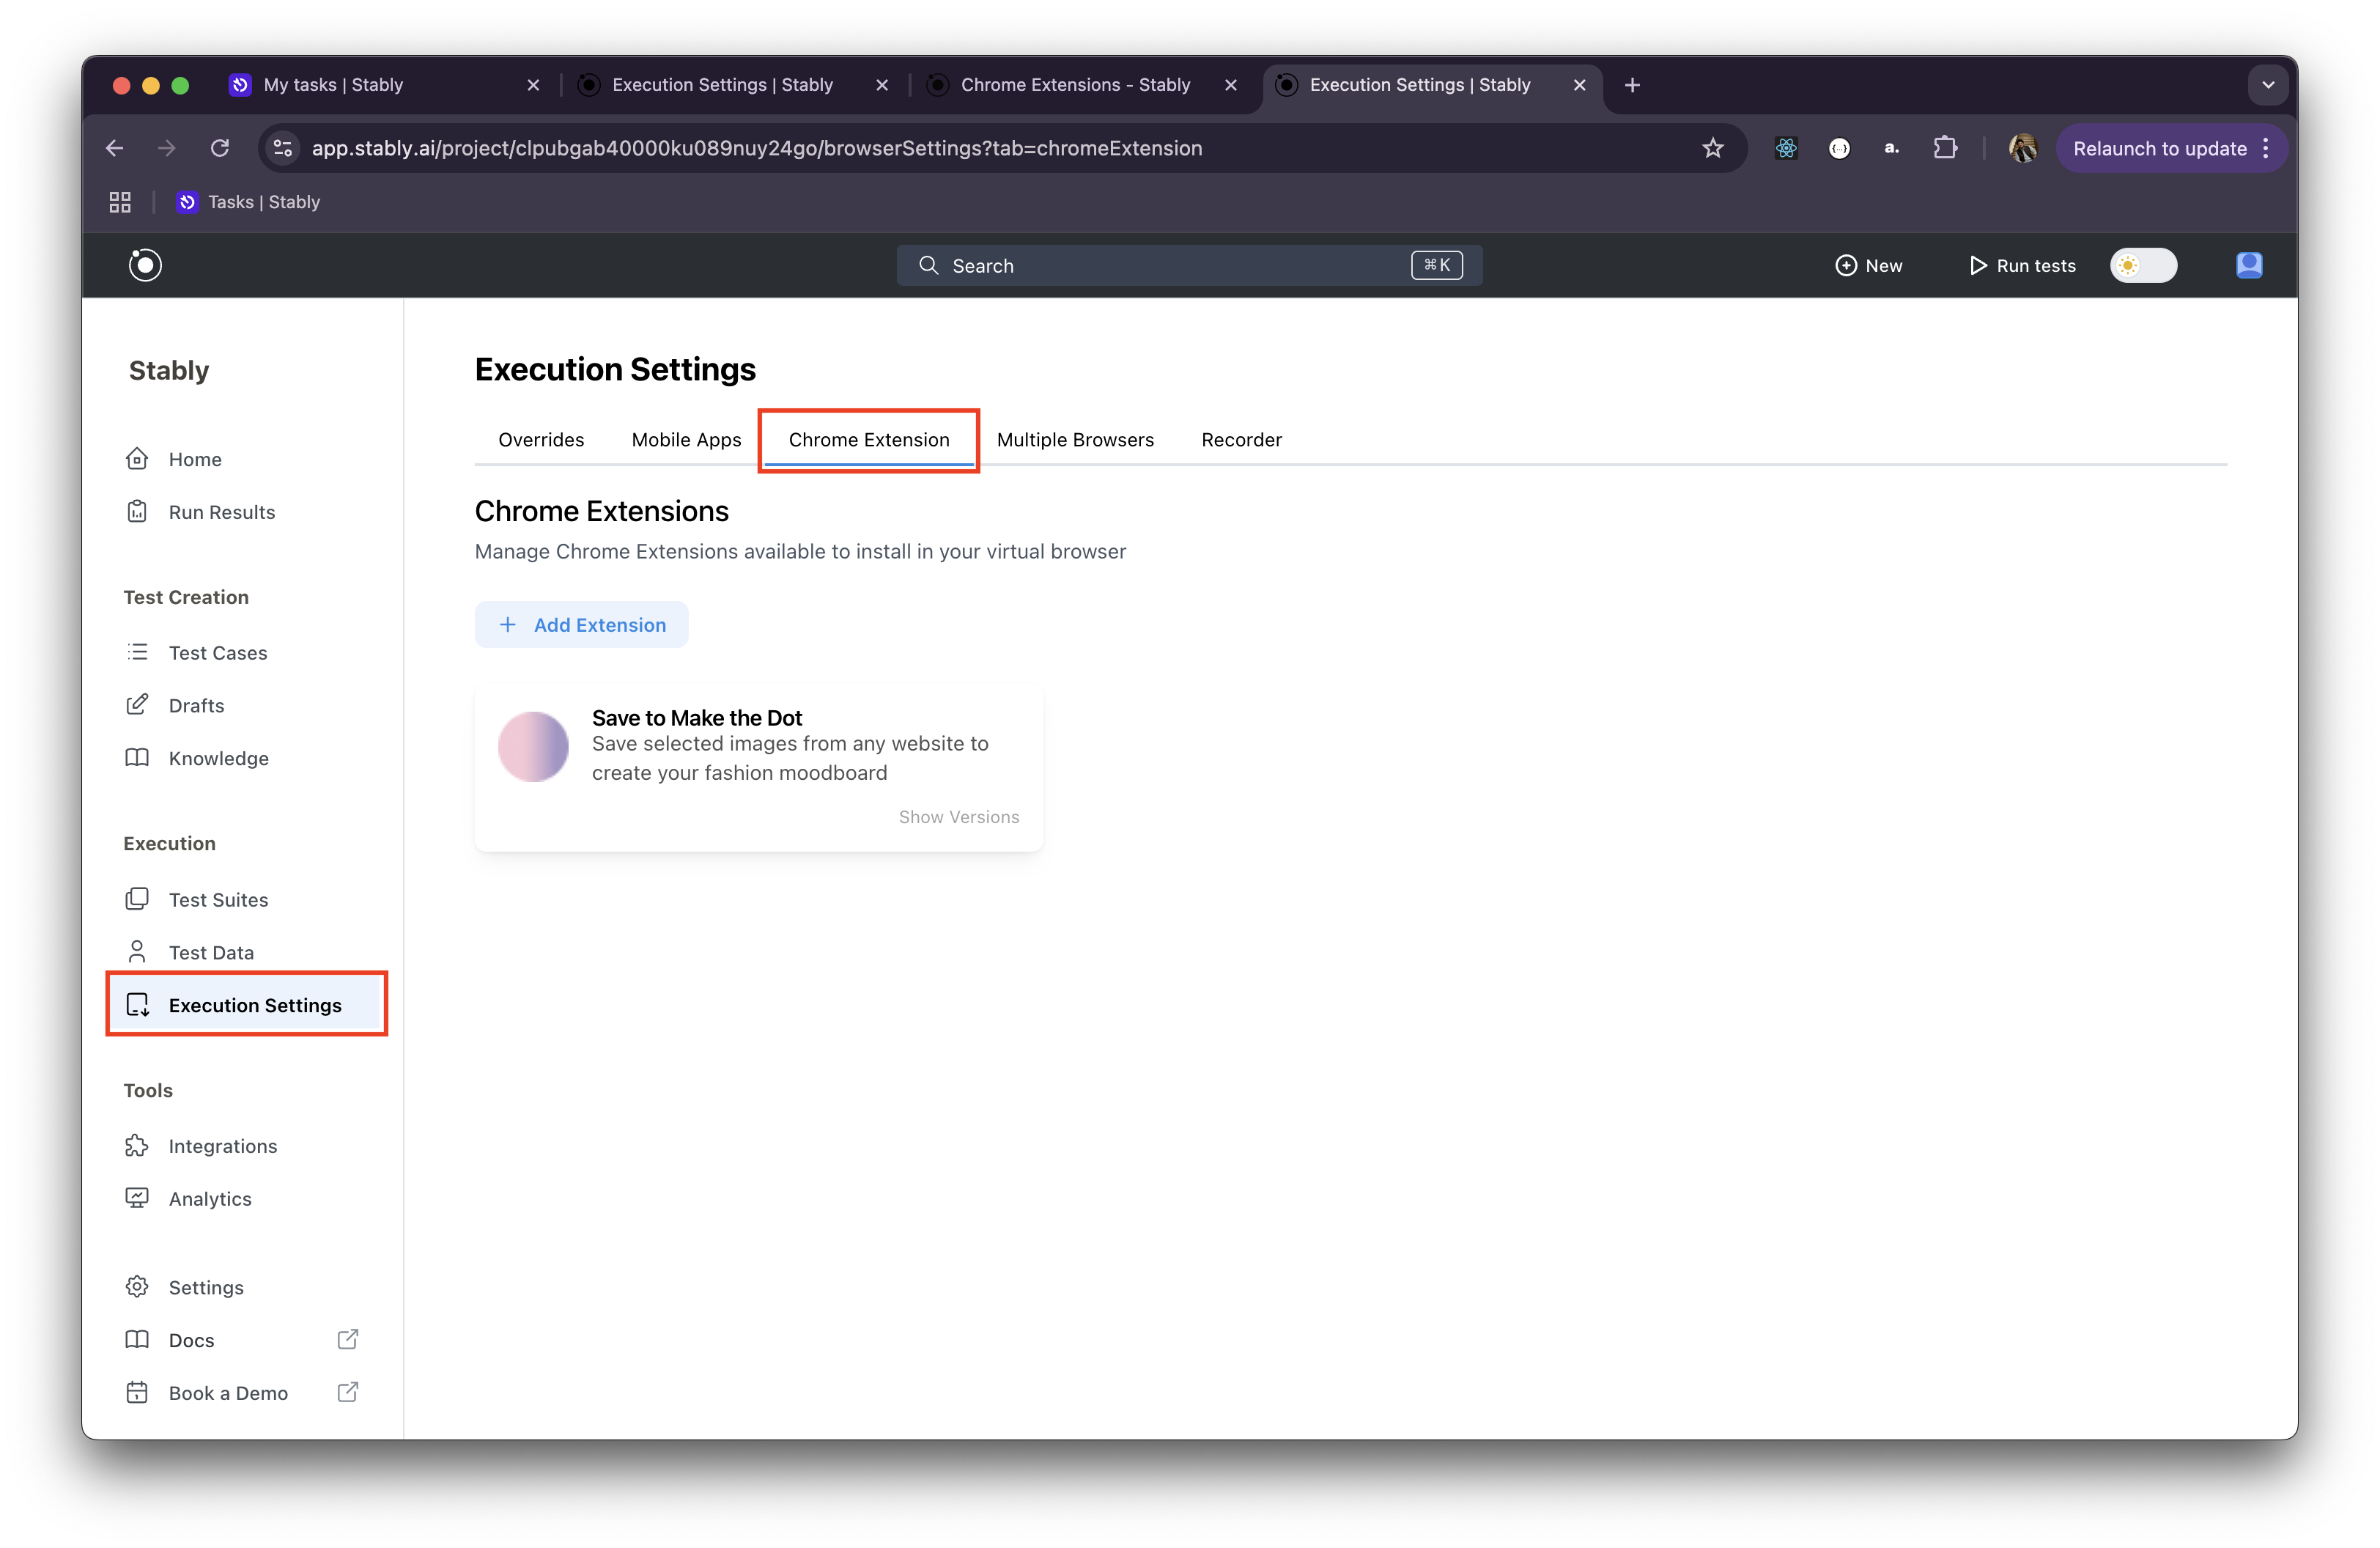
Task: Bookmark this page with star icon
Action: (1713, 148)
